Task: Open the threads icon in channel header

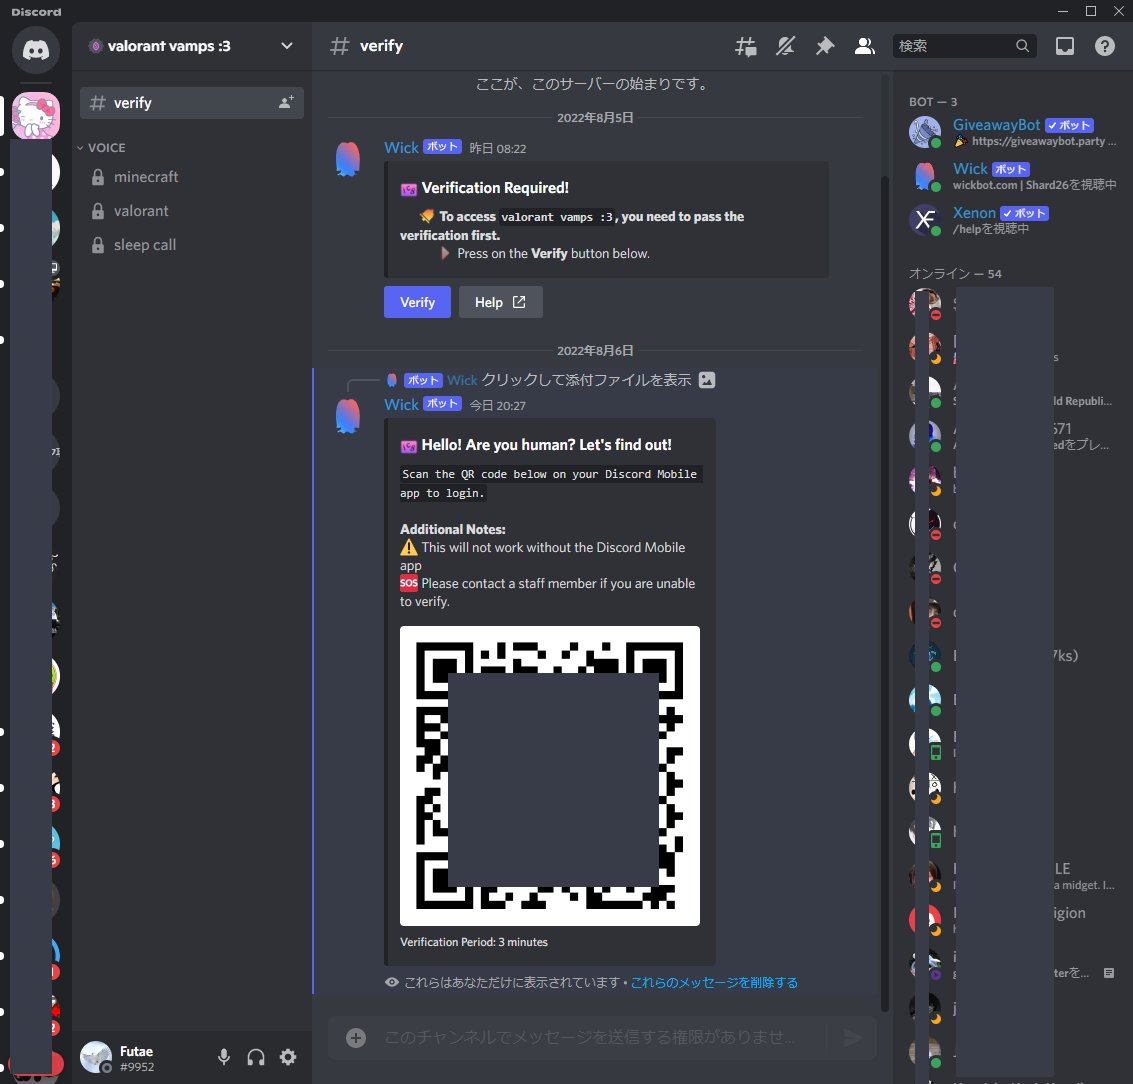Action: (x=746, y=46)
